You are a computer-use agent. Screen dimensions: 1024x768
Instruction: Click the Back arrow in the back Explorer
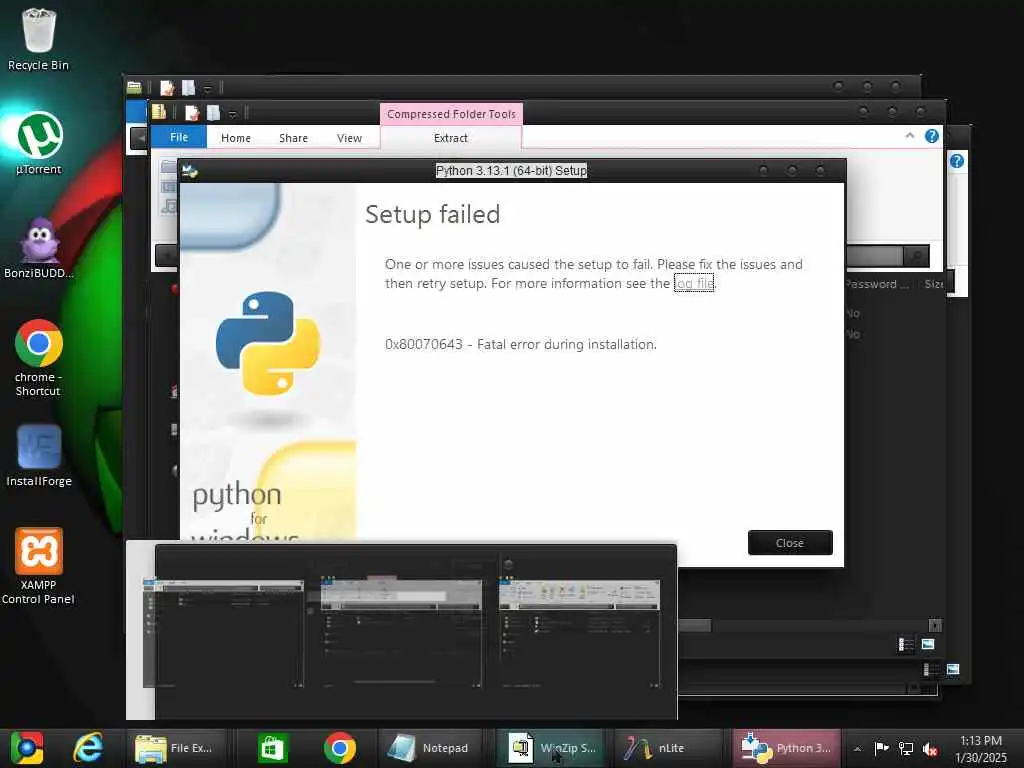[x=138, y=138]
